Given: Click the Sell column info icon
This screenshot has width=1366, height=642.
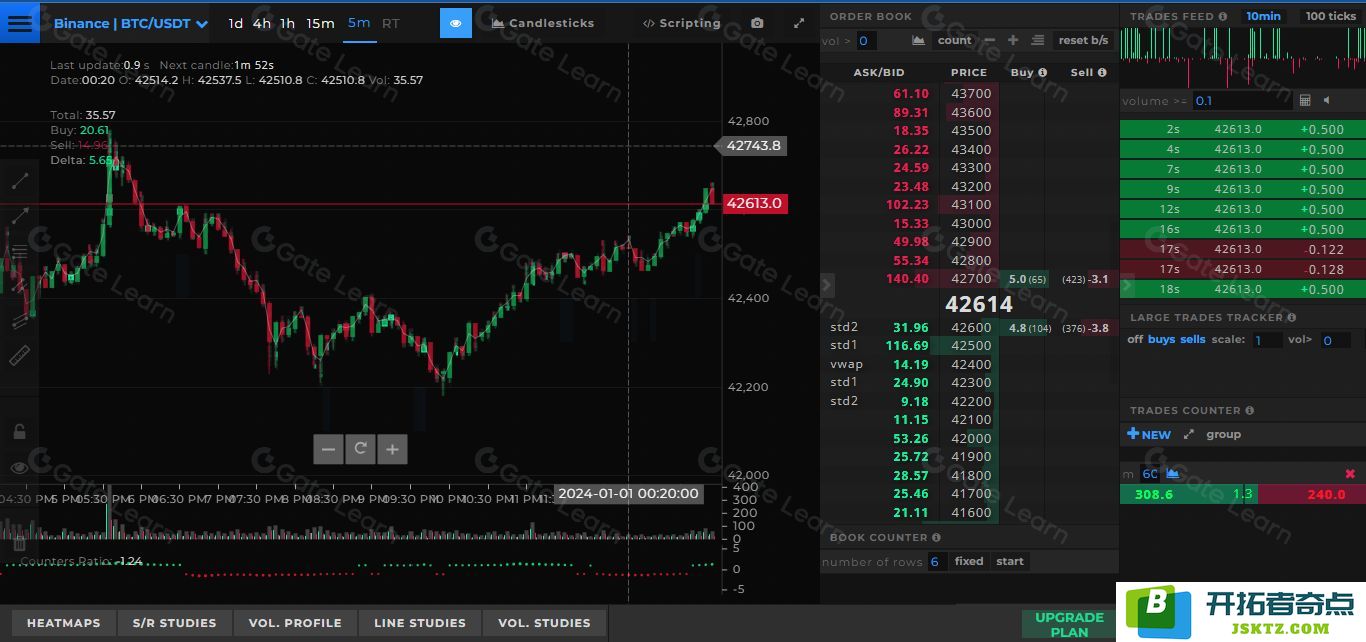Looking at the screenshot, I should [1102, 73].
